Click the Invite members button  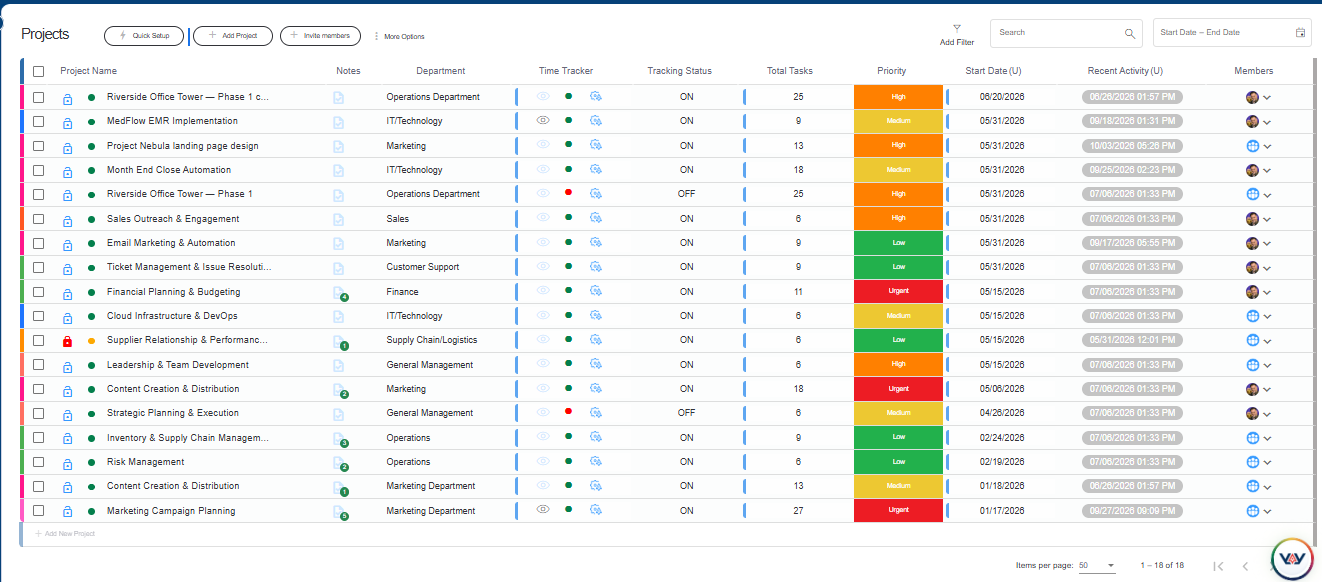click(320, 36)
